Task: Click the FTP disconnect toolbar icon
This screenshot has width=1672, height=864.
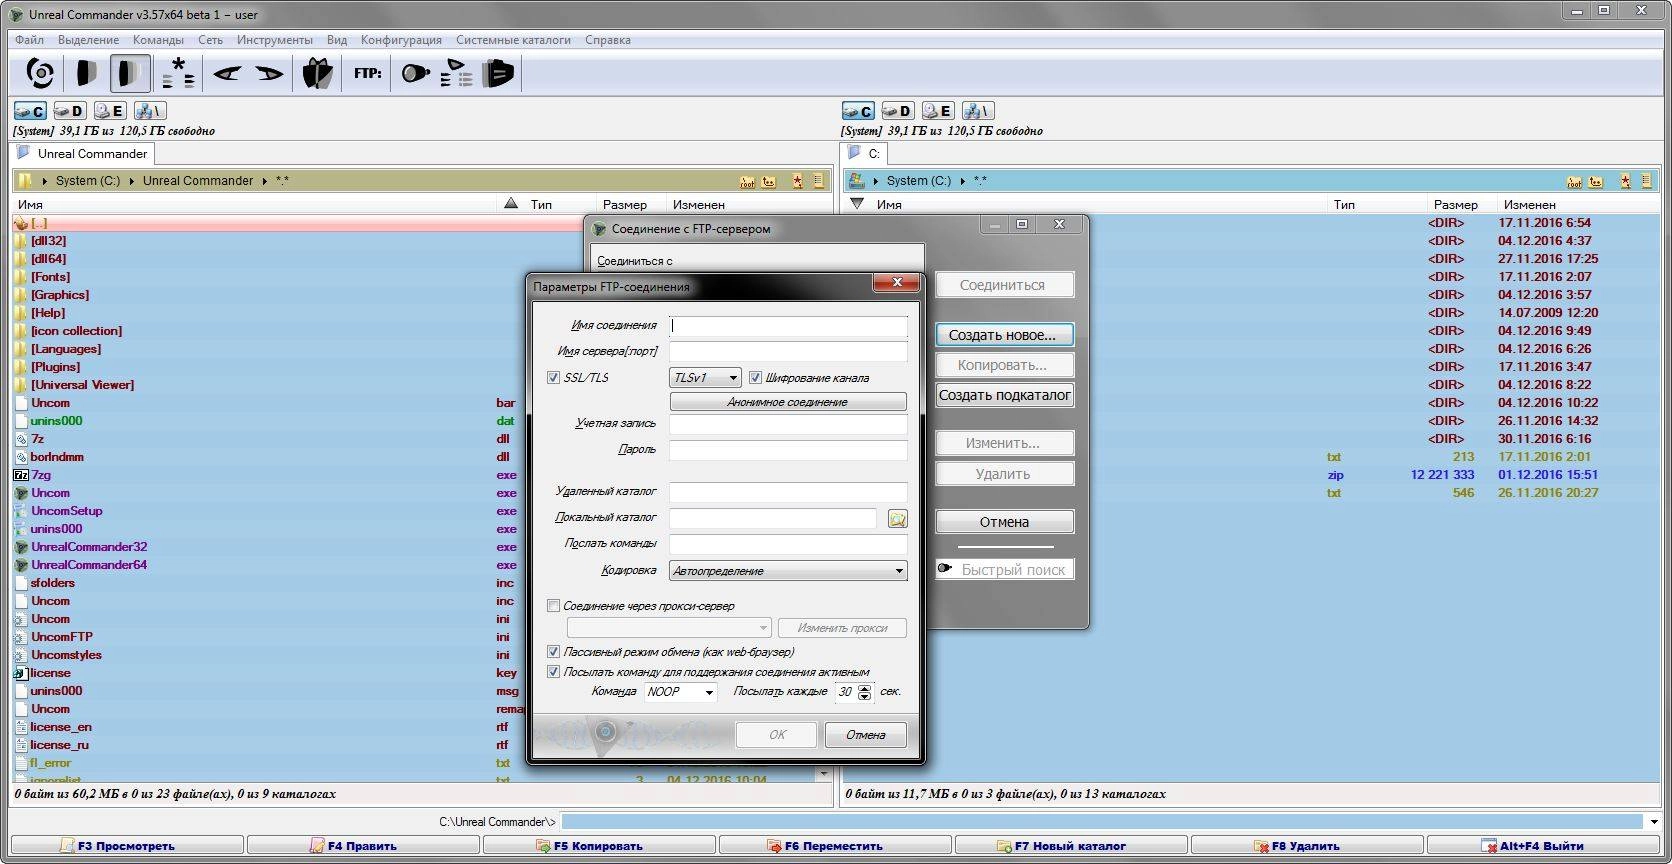Action: click(498, 73)
